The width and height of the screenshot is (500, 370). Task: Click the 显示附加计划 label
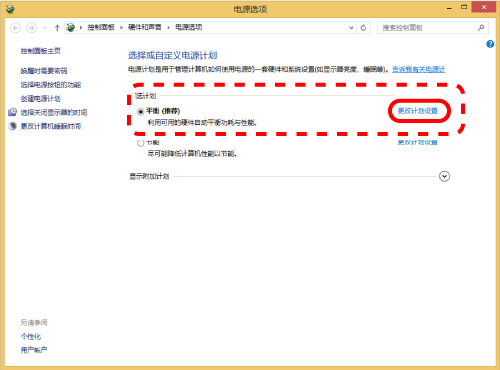click(x=149, y=176)
